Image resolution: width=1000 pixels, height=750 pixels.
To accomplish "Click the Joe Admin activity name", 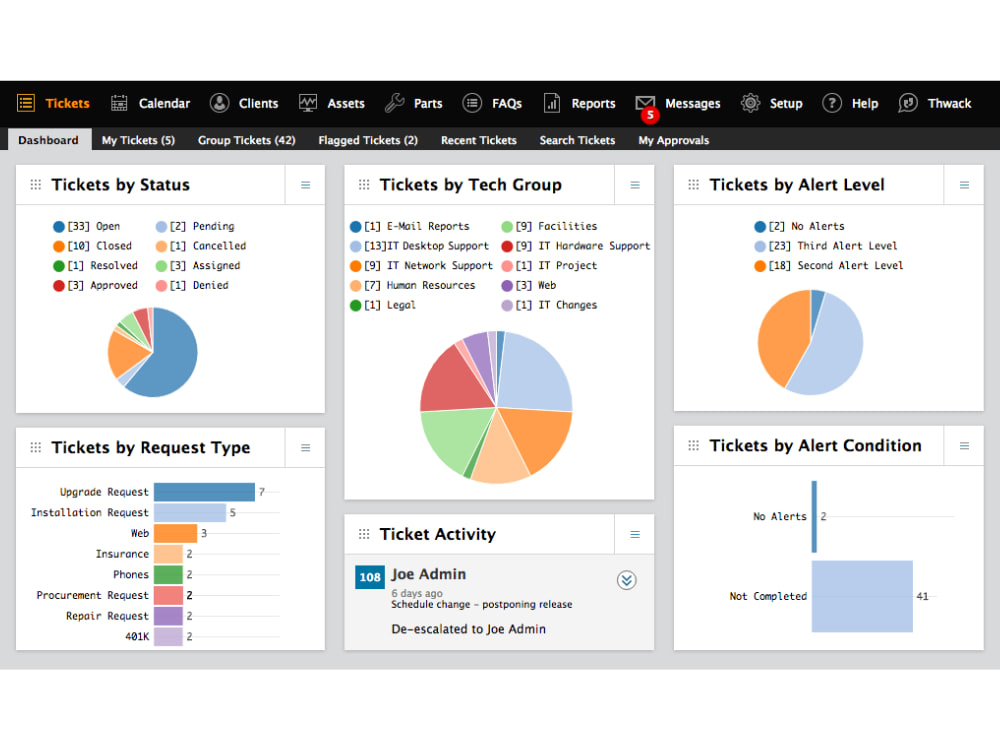I will tap(429, 574).
